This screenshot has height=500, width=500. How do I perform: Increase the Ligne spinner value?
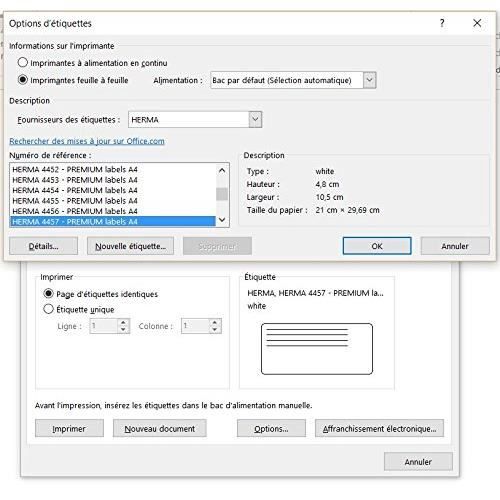[123, 322]
